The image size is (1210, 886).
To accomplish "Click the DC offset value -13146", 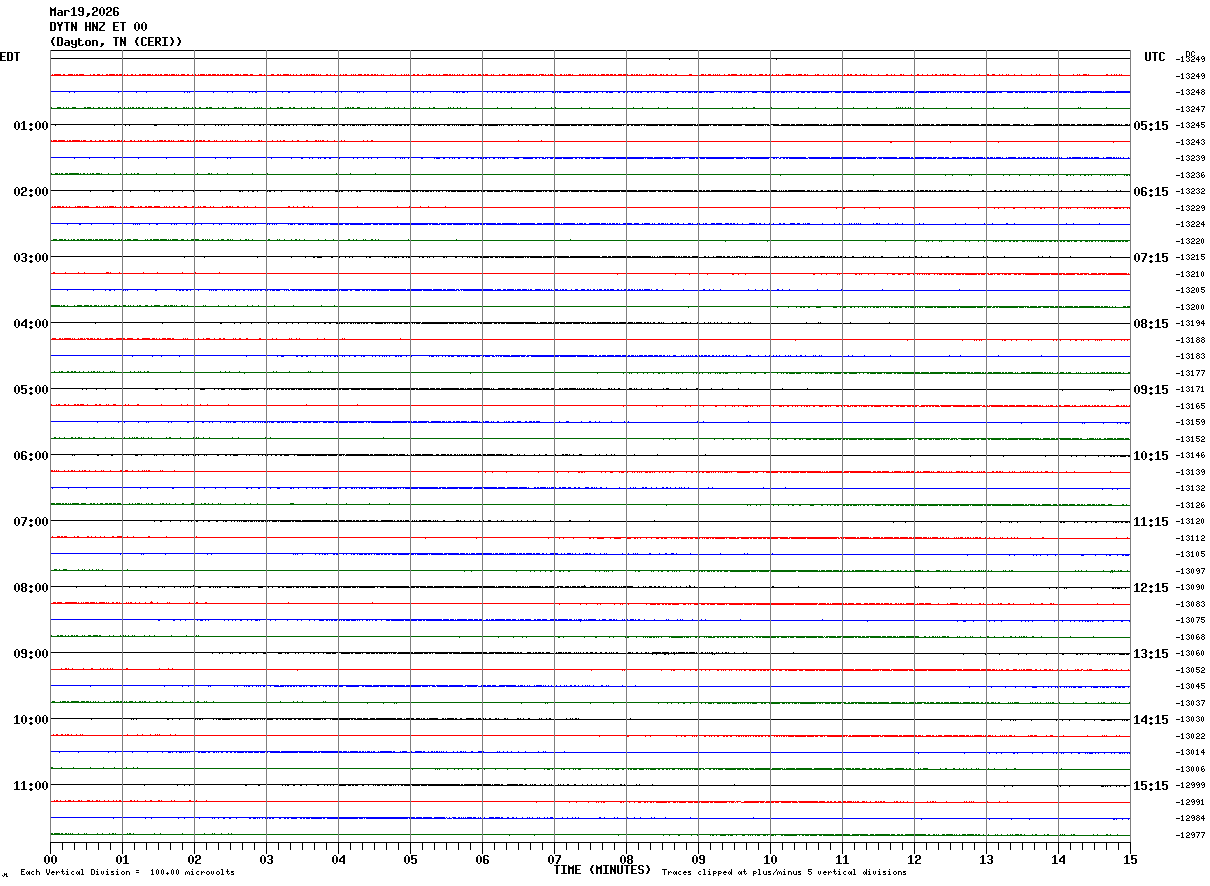I will (1190, 455).
